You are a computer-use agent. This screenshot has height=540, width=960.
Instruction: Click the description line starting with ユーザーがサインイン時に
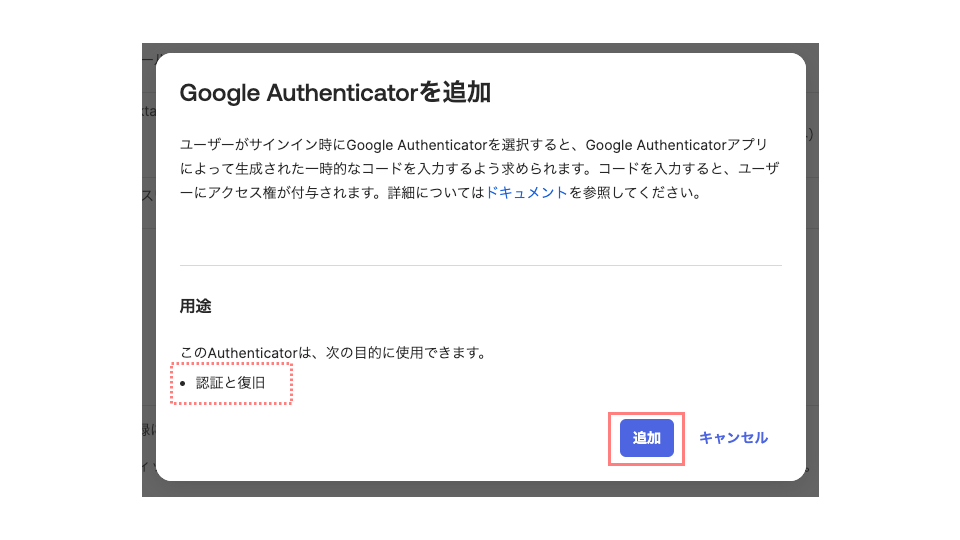(480, 143)
